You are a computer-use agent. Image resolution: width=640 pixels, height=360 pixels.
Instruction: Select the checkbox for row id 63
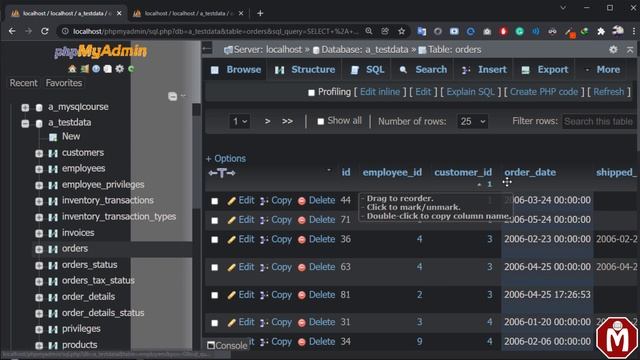coord(215,267)
